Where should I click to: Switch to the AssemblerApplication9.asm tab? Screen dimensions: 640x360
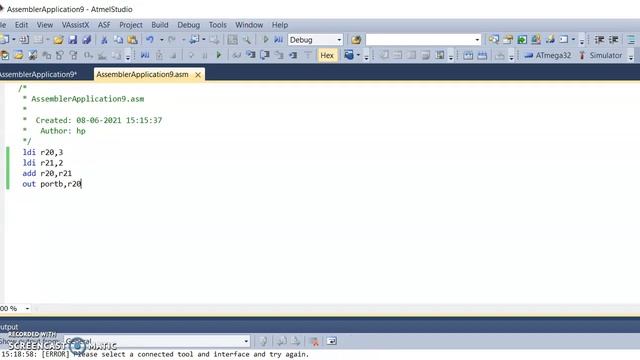(x=142, y=74)
